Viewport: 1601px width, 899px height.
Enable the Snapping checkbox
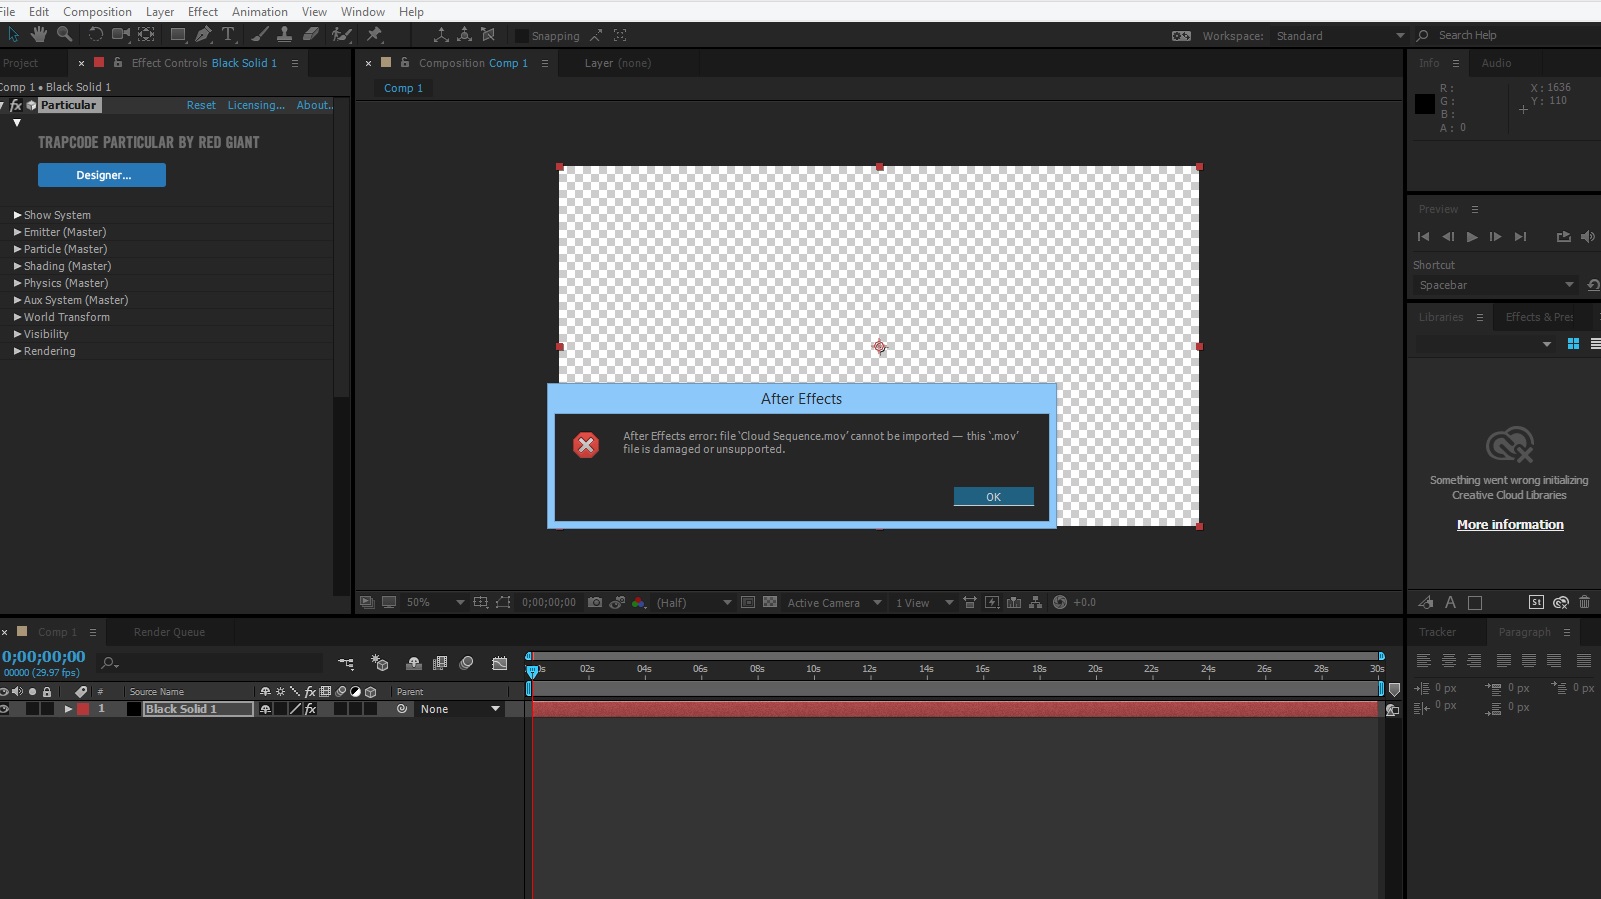coord(521,36)
